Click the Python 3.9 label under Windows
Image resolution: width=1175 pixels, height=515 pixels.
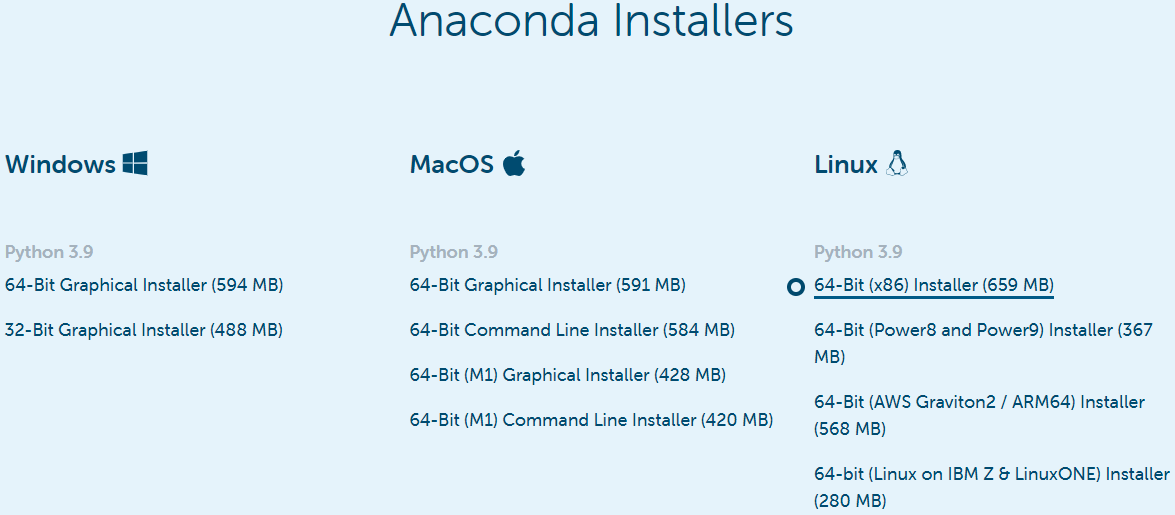49,252
